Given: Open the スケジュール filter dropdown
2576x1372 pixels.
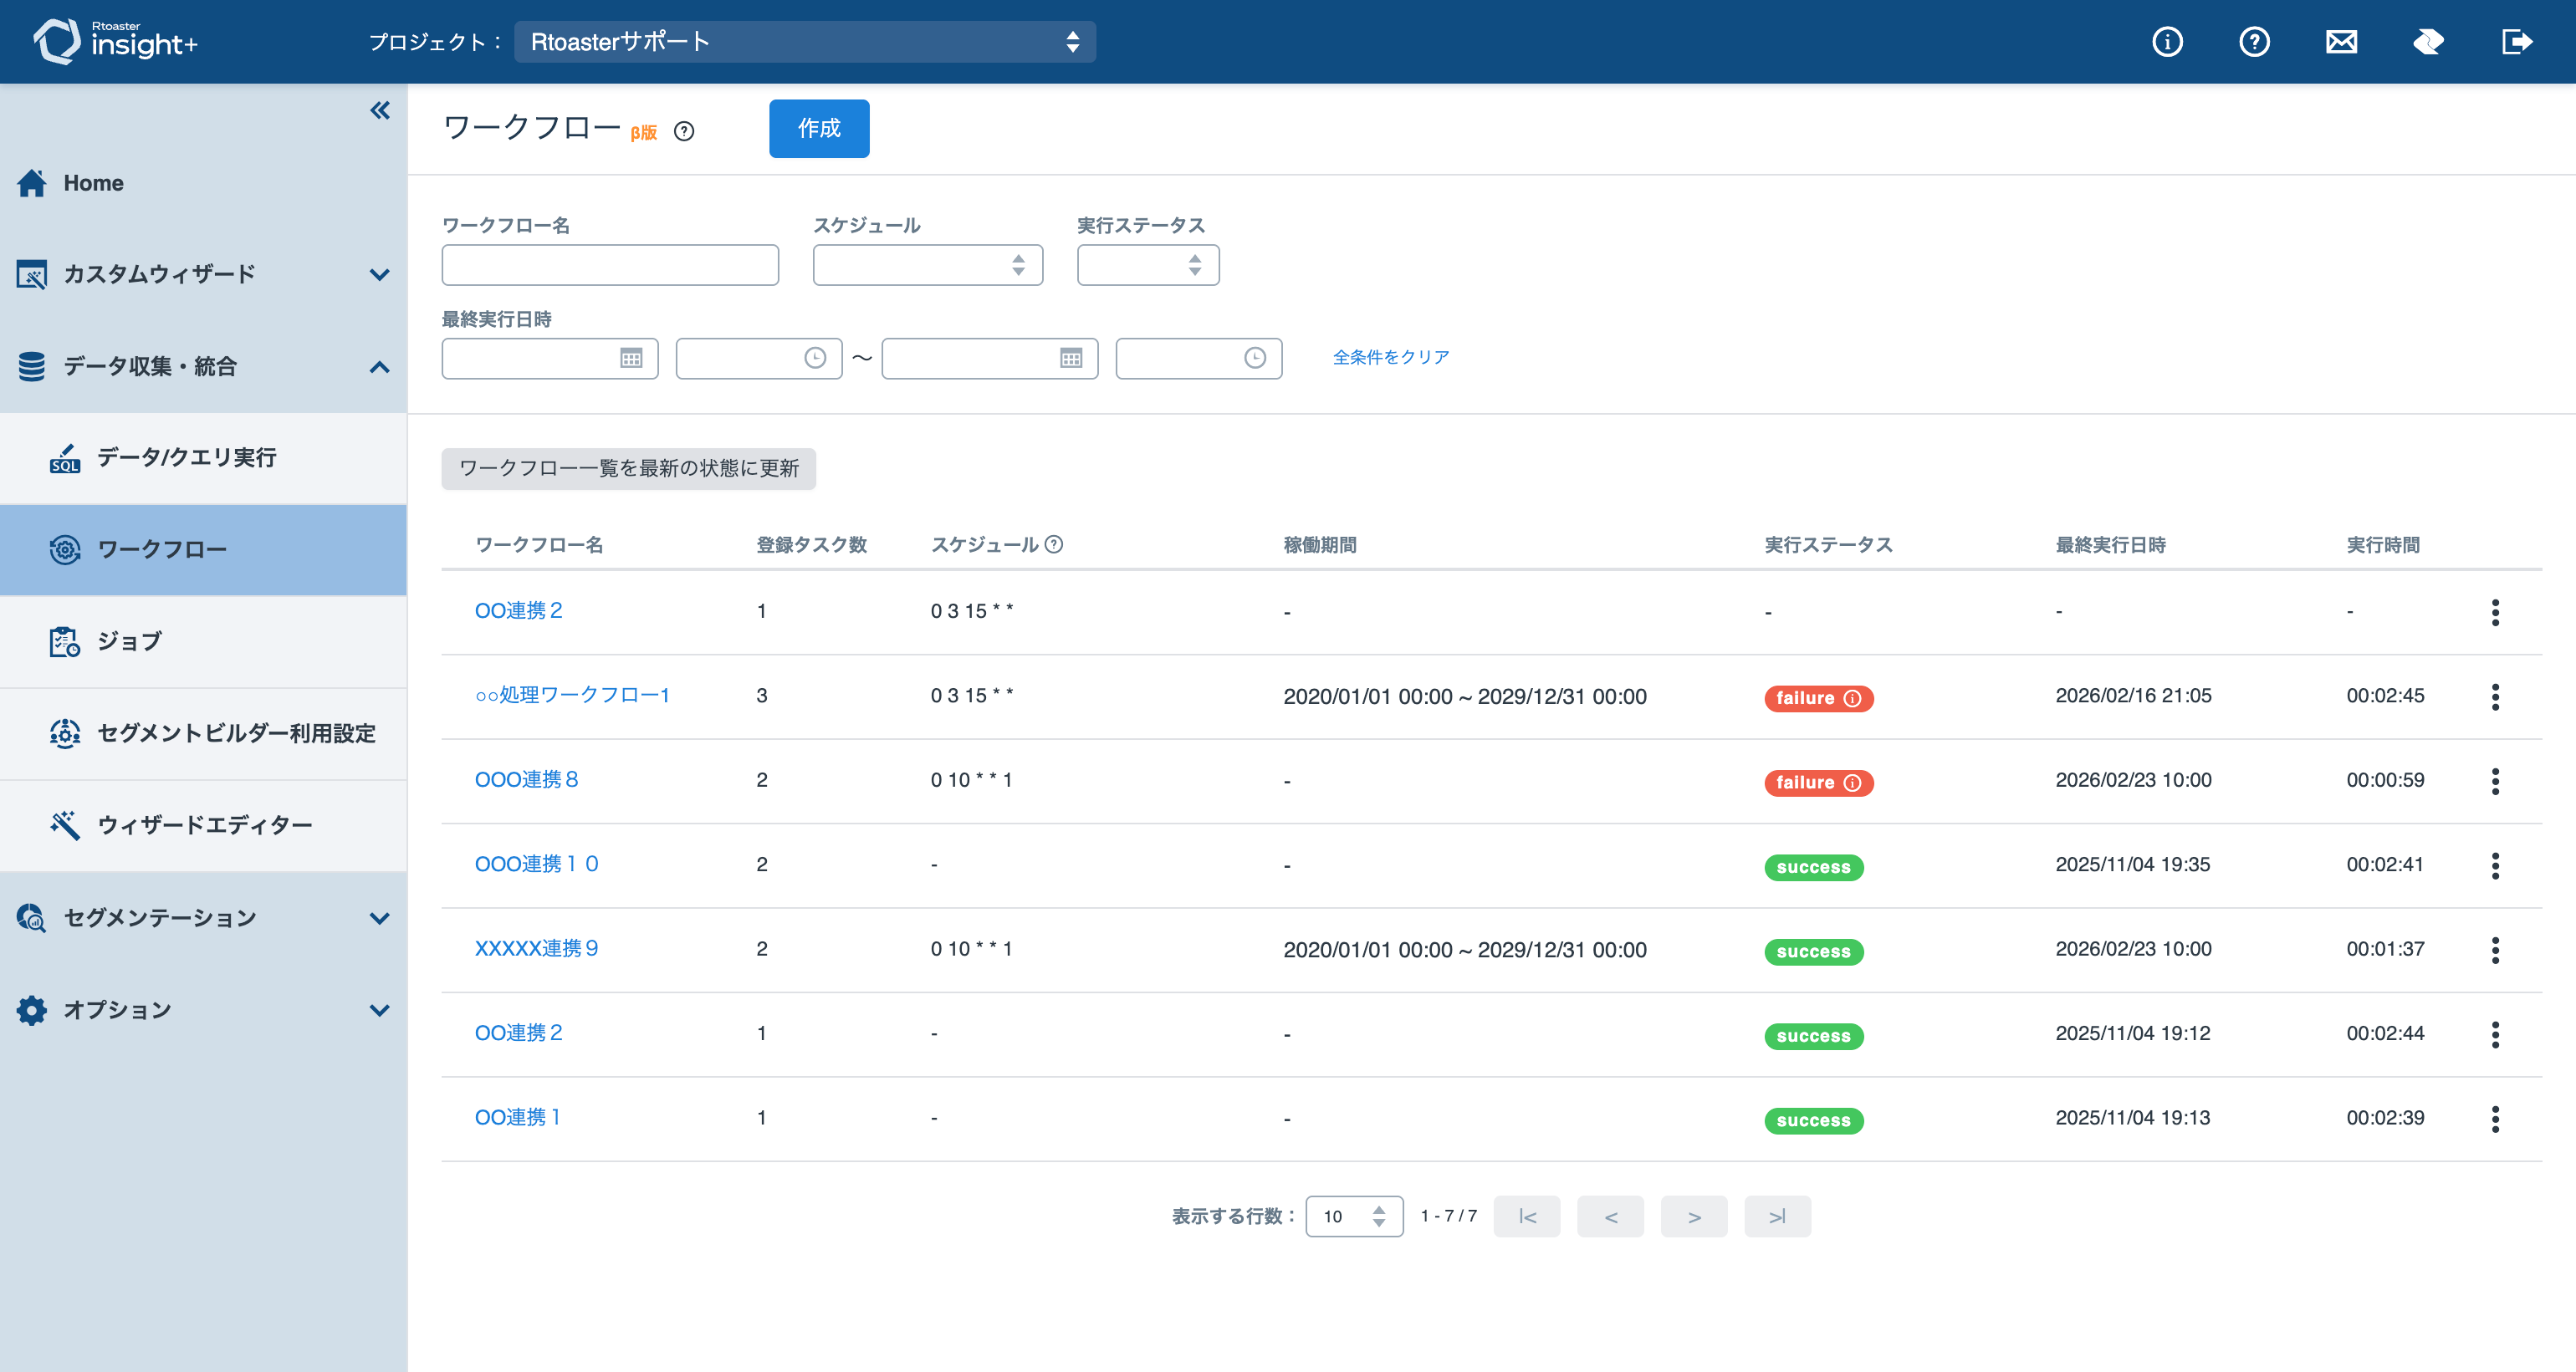Looking at the screenshot, I should point(928,265).
